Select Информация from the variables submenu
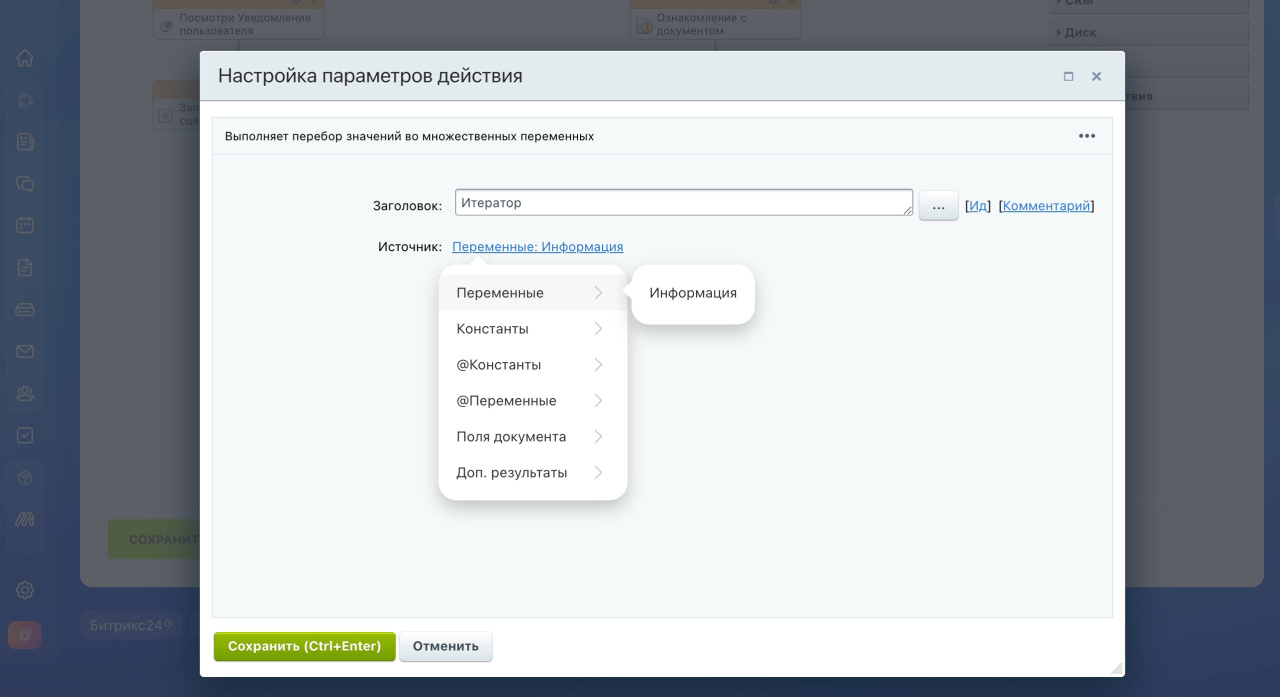Screen dimensions: 1280x697 [692, 294]
